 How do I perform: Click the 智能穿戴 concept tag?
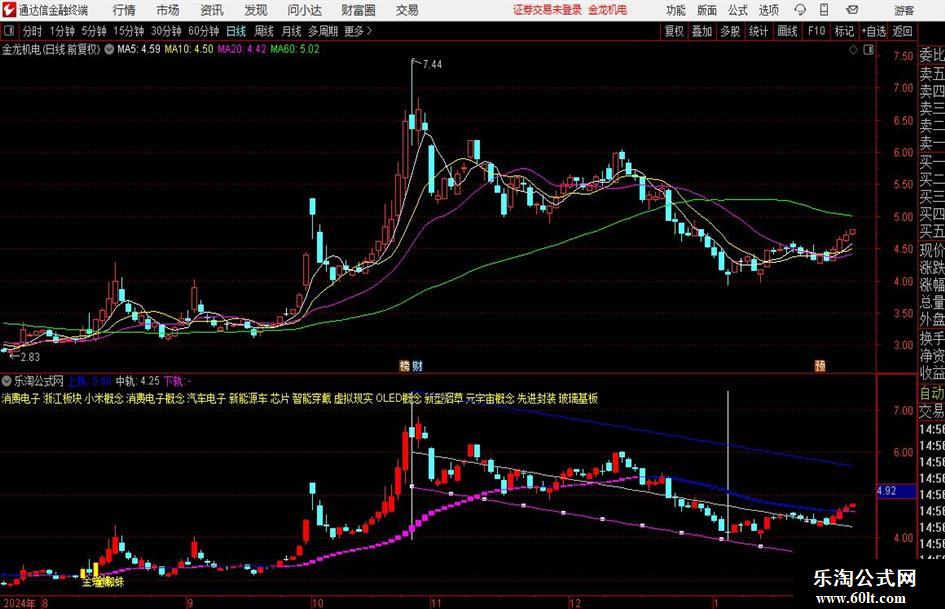click(x=312, y=398)
